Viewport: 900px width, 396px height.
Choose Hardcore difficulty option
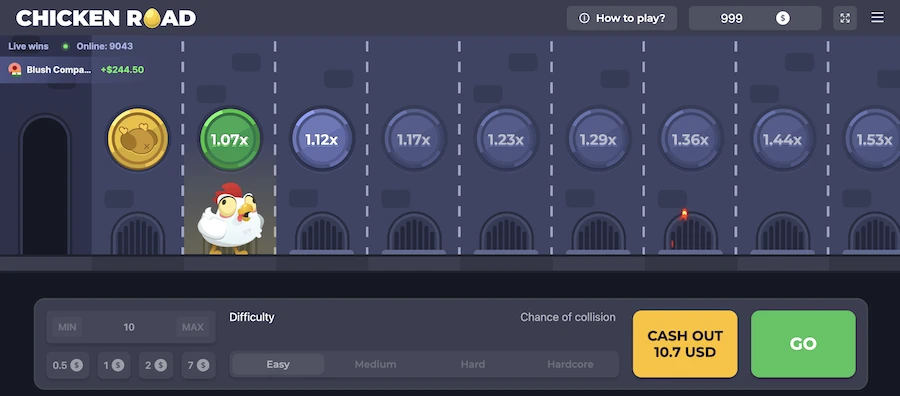point(570,364)
